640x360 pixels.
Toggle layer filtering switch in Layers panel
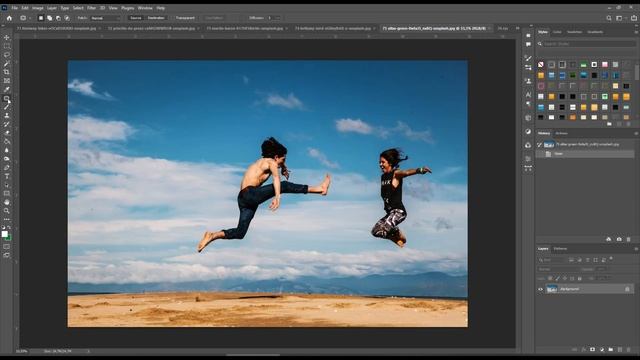[x=611, y=258]
